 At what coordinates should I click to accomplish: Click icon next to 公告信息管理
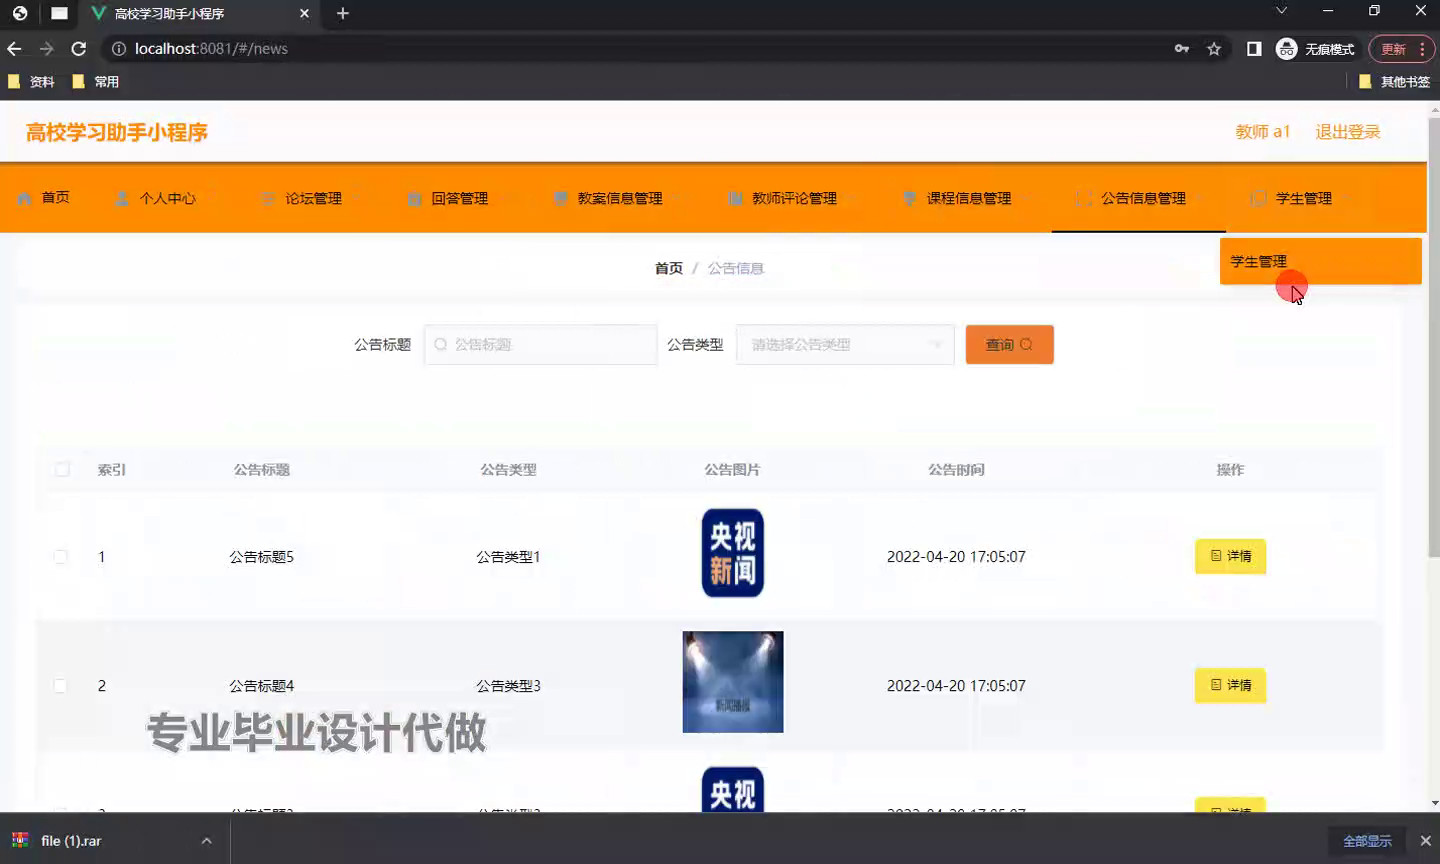(1084, 198)
